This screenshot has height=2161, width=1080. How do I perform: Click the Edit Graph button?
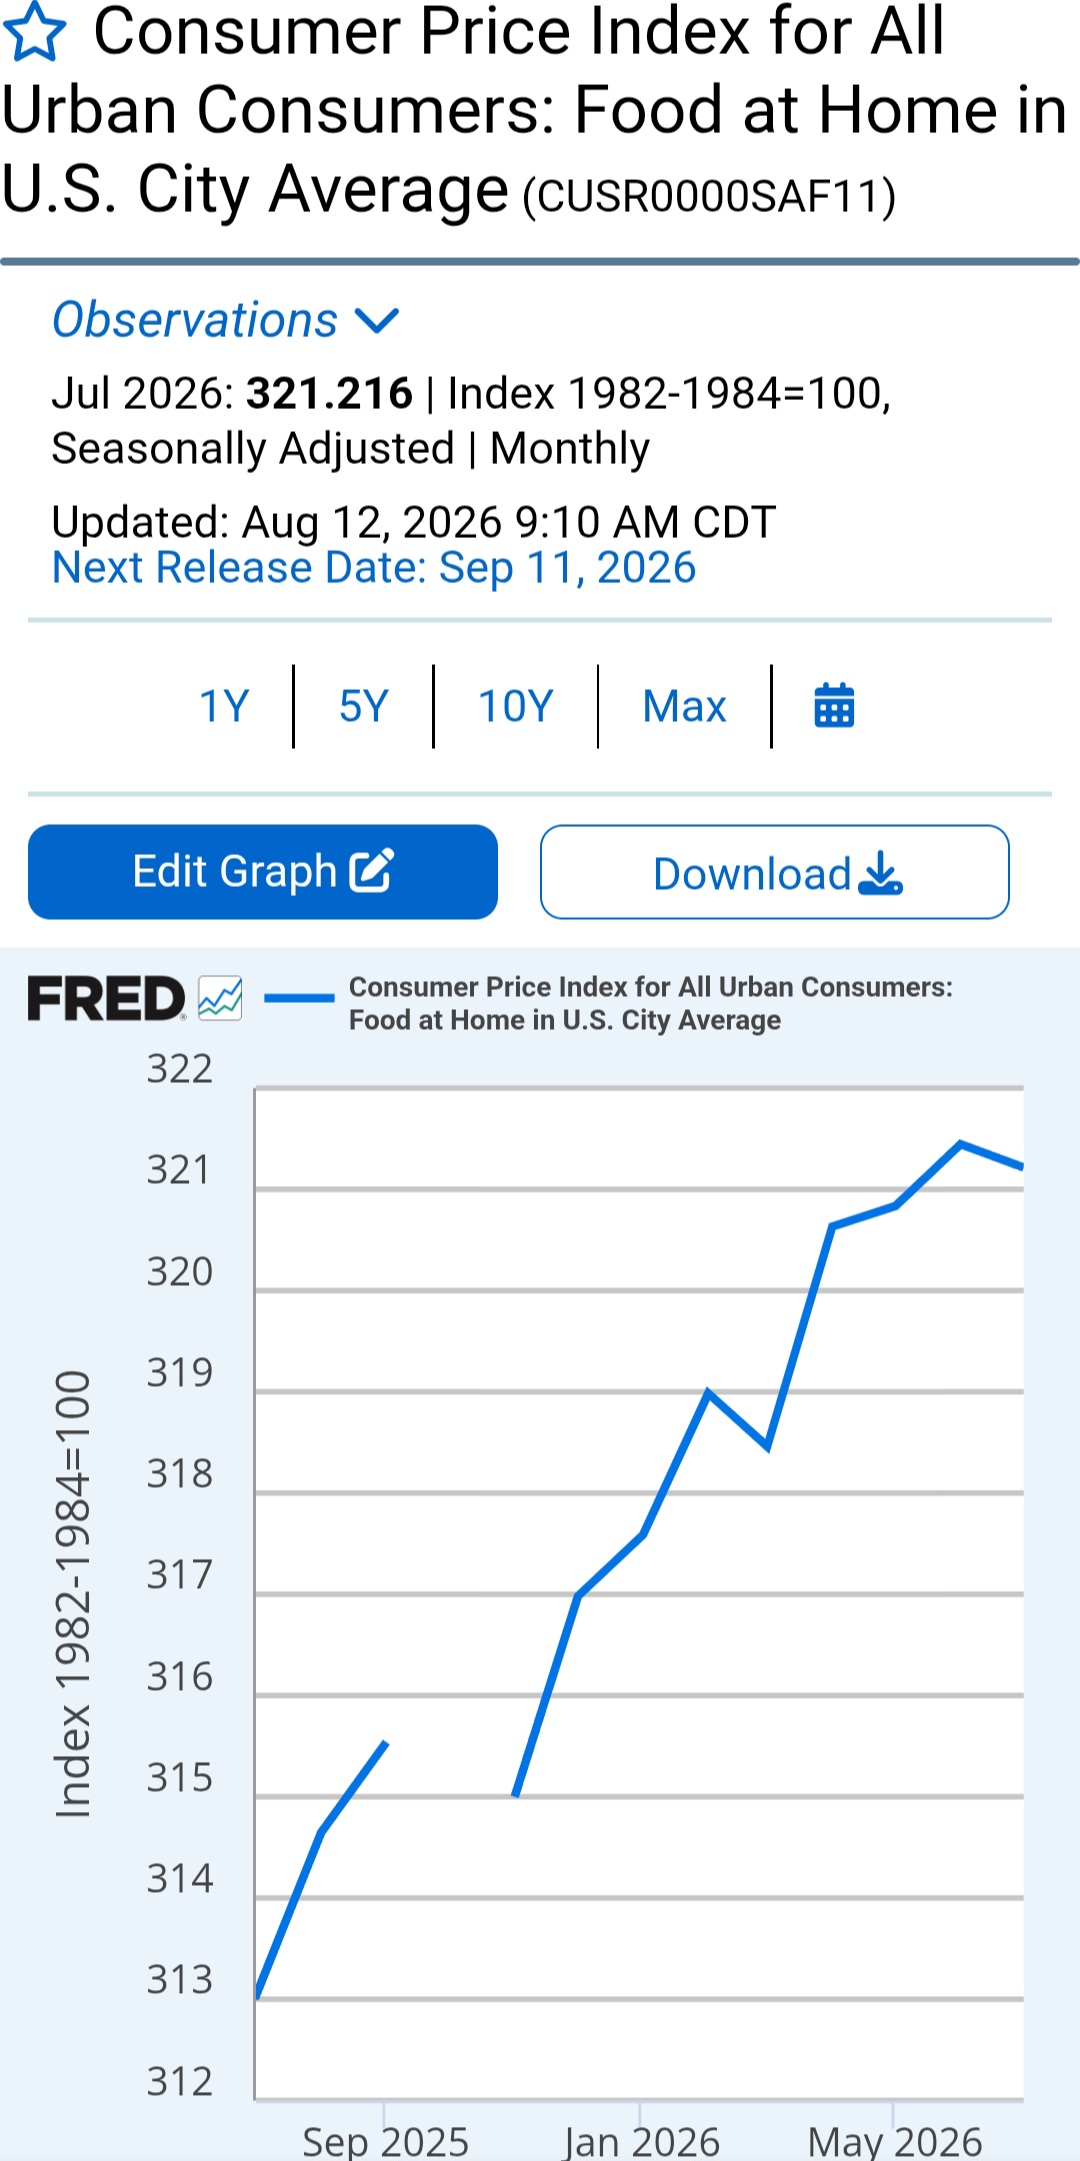[263, 872]
